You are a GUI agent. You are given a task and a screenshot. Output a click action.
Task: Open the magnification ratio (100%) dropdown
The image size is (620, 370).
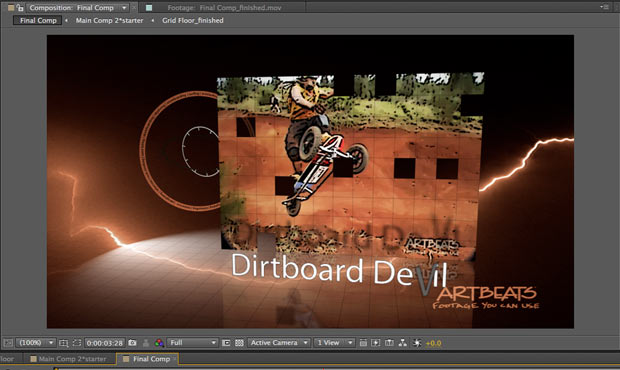point(36,343)
